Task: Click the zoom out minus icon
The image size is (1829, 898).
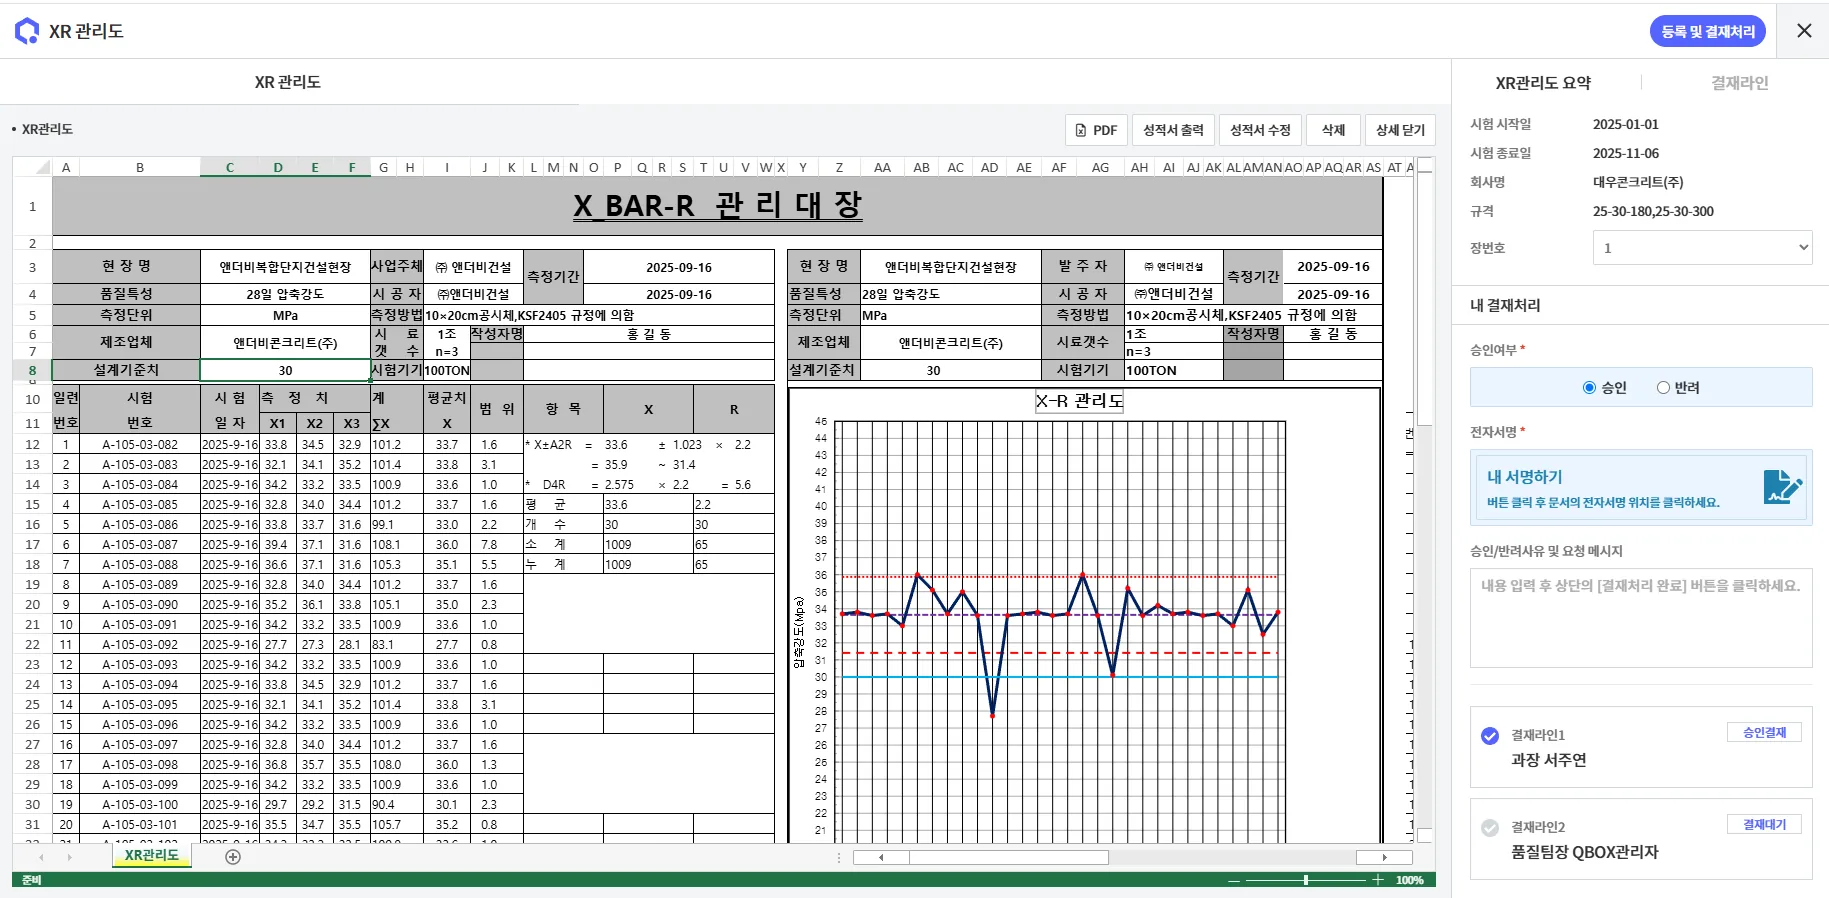Action: coord(1234,880)
